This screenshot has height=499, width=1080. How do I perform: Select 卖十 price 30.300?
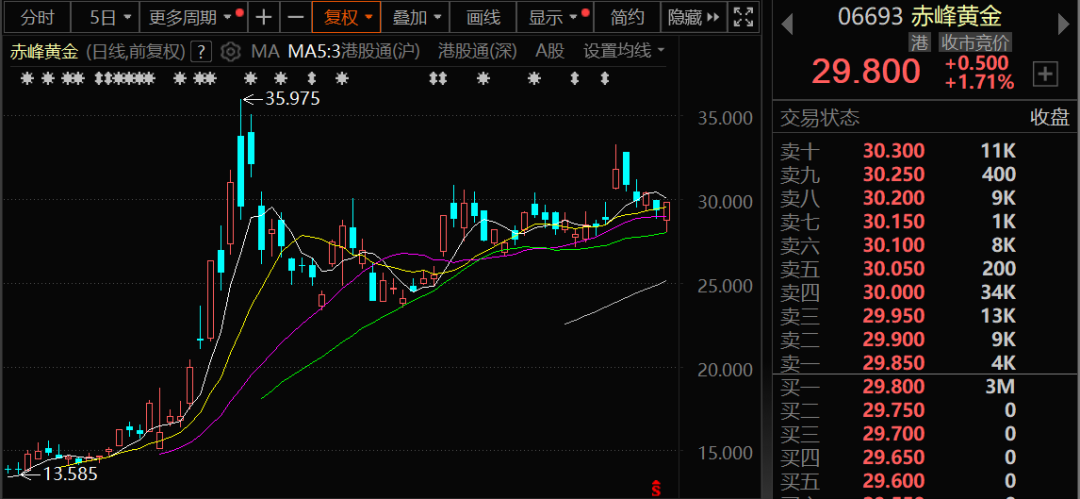893,151
